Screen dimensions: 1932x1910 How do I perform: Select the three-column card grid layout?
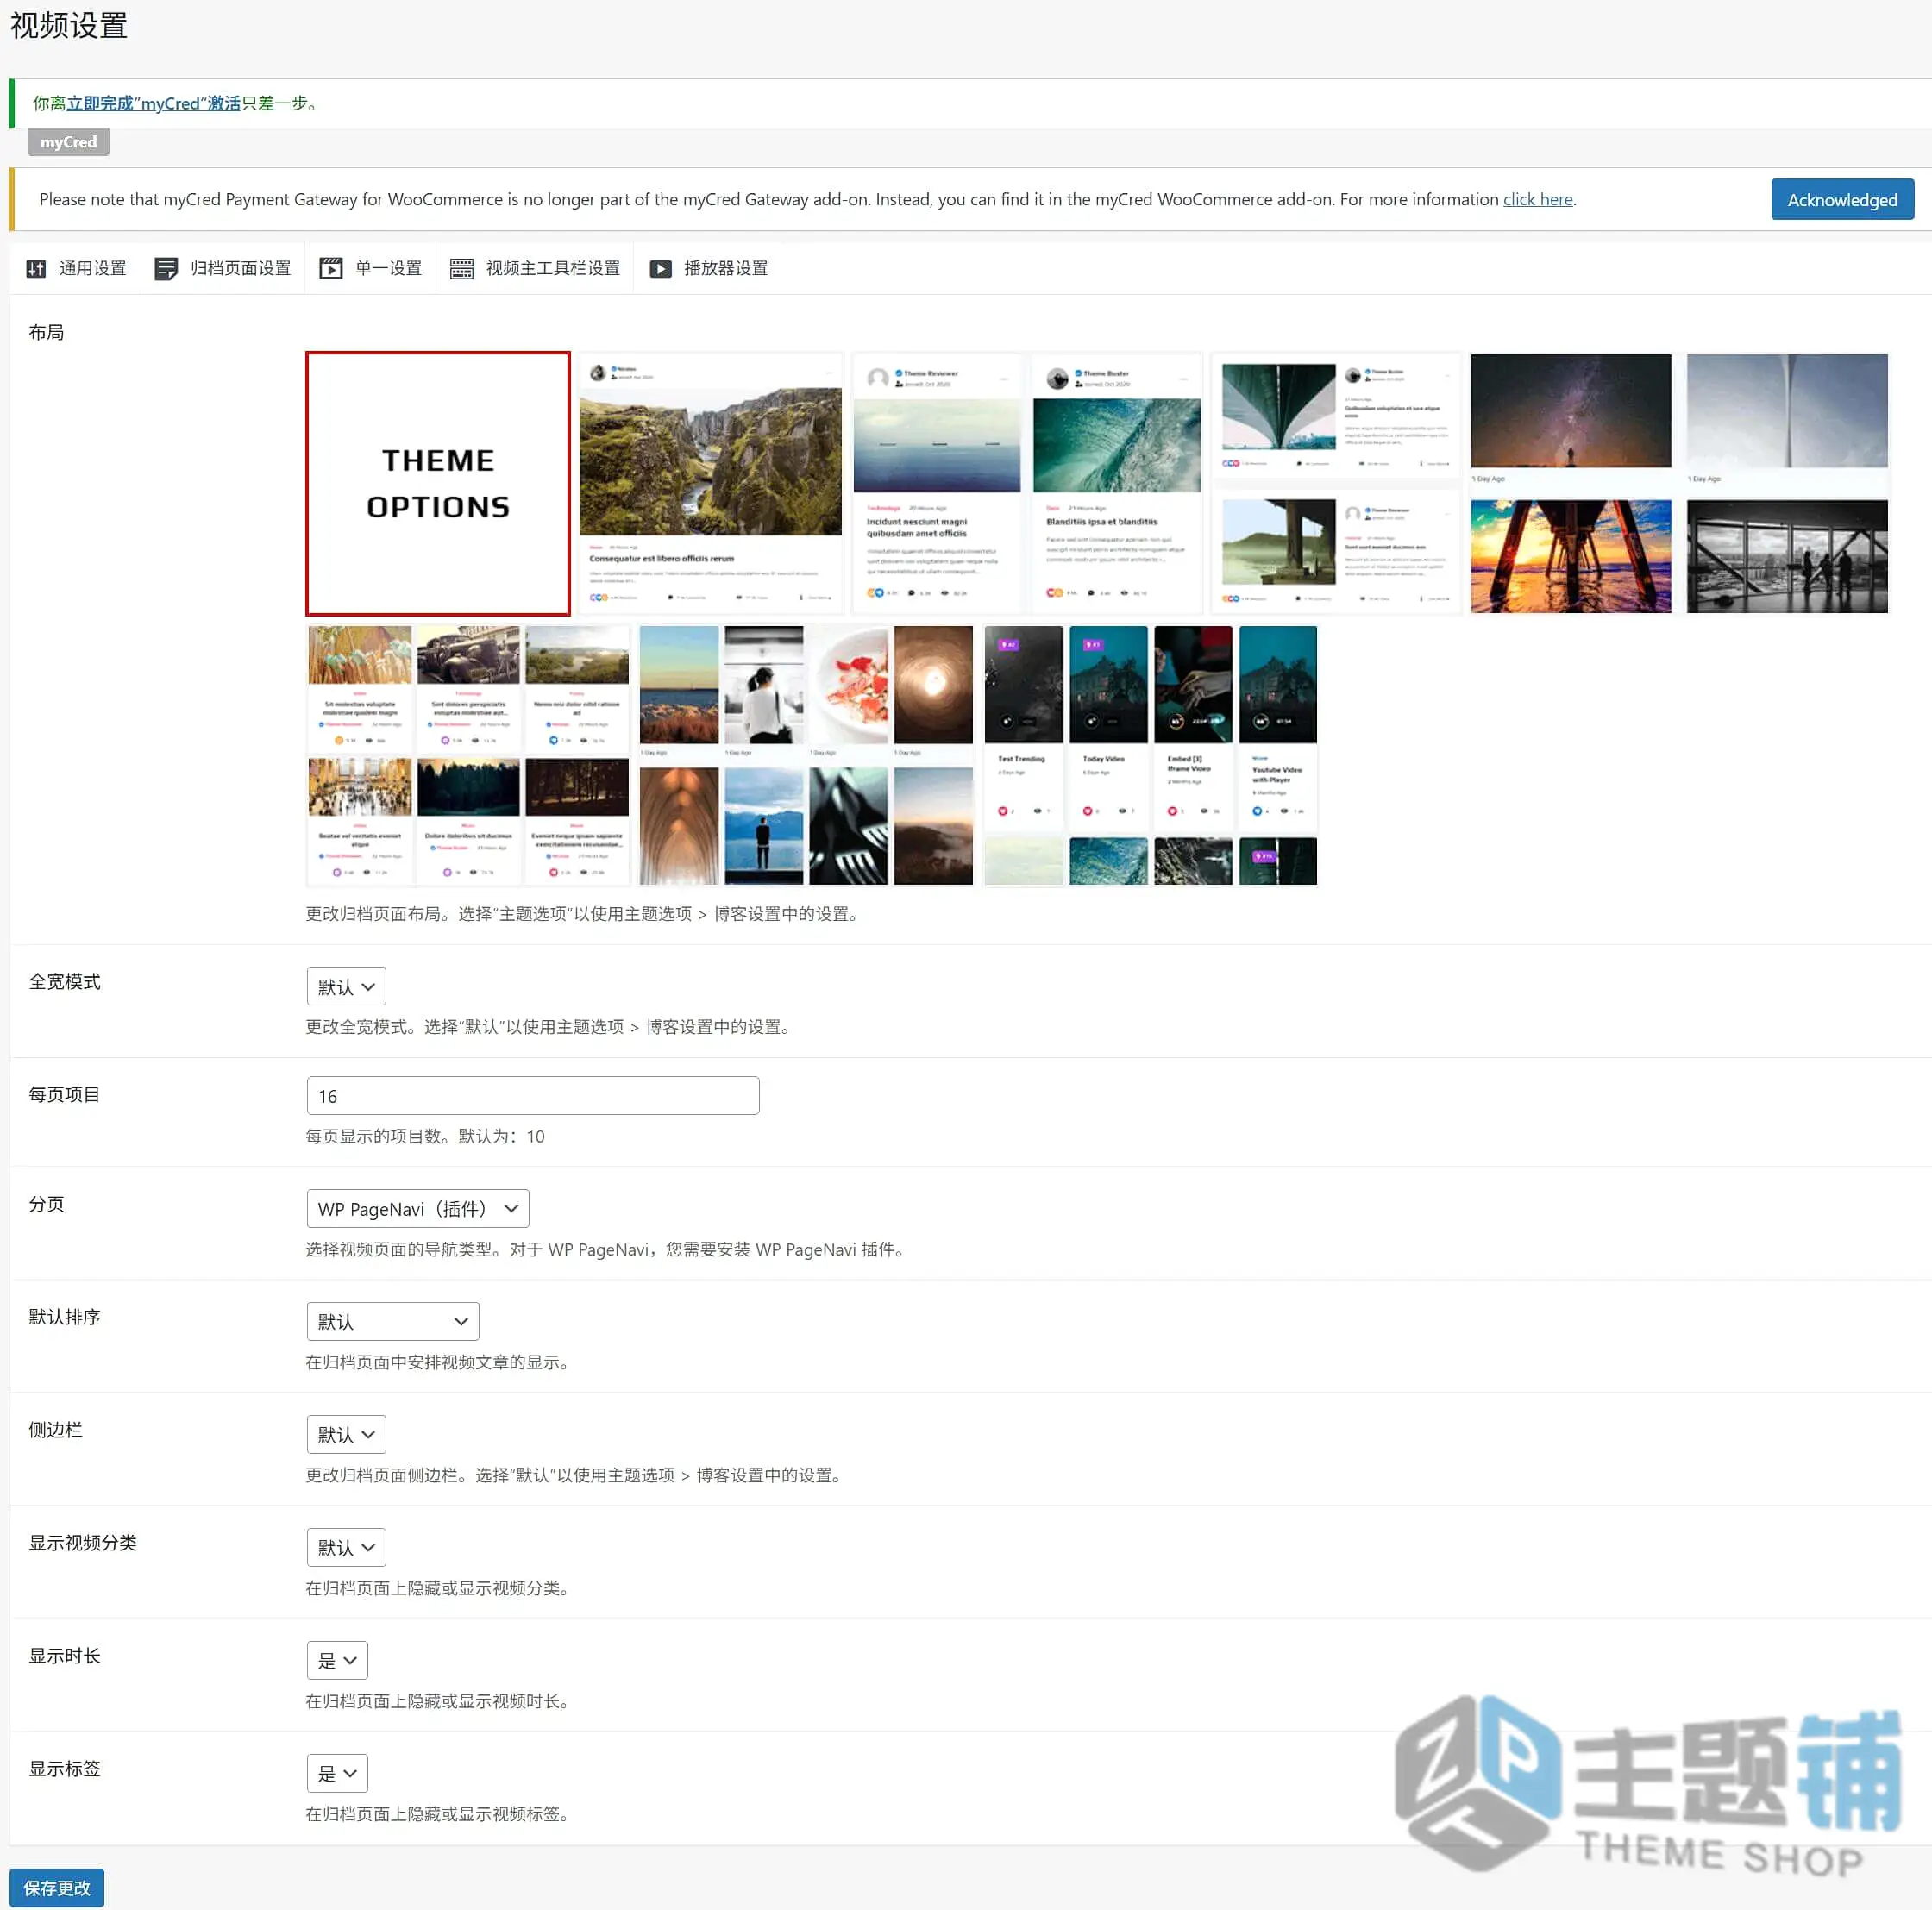pos(468,755)
